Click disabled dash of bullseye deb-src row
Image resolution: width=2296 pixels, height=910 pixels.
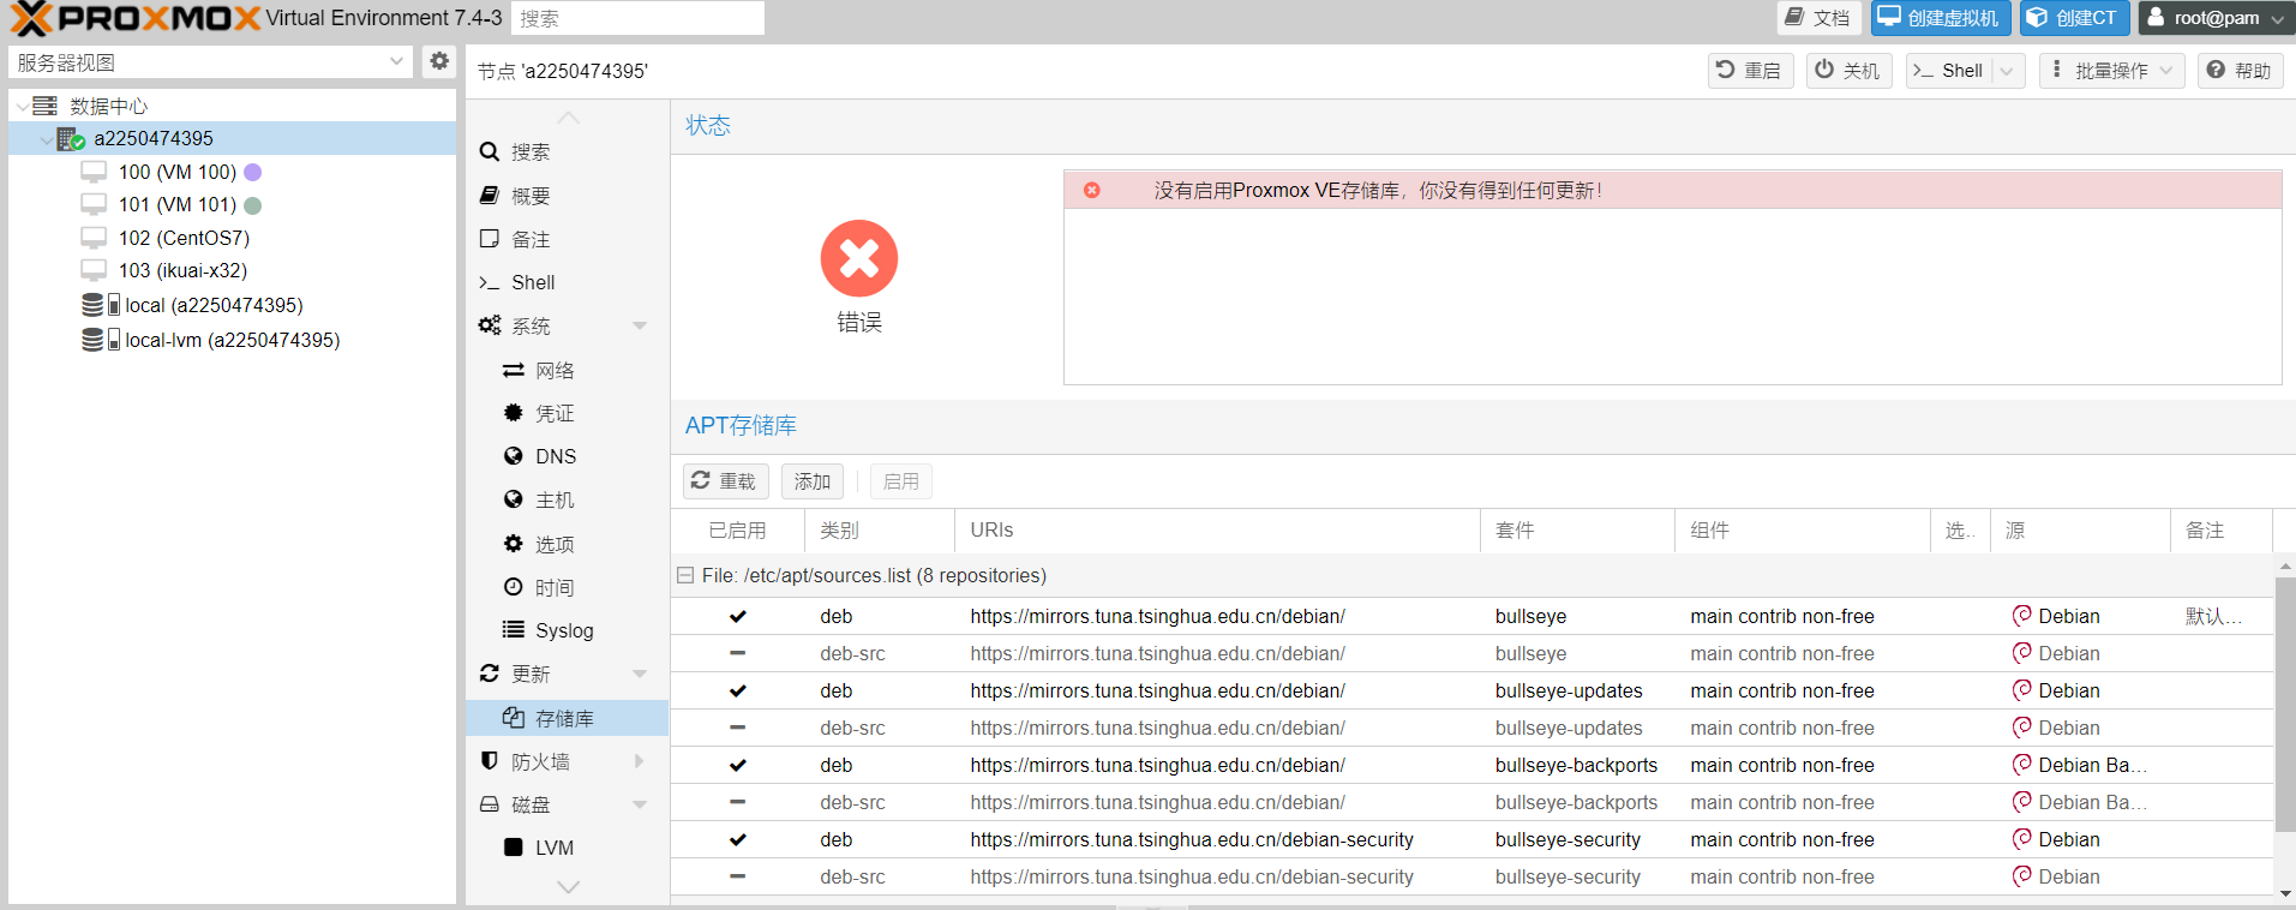737,653
